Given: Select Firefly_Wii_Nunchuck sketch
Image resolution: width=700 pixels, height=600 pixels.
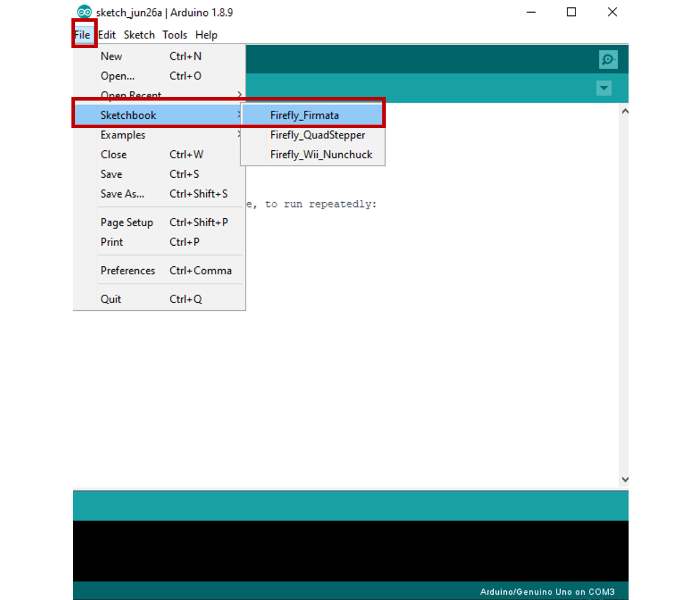Looking at the screenshot, I should click(312, 154).
